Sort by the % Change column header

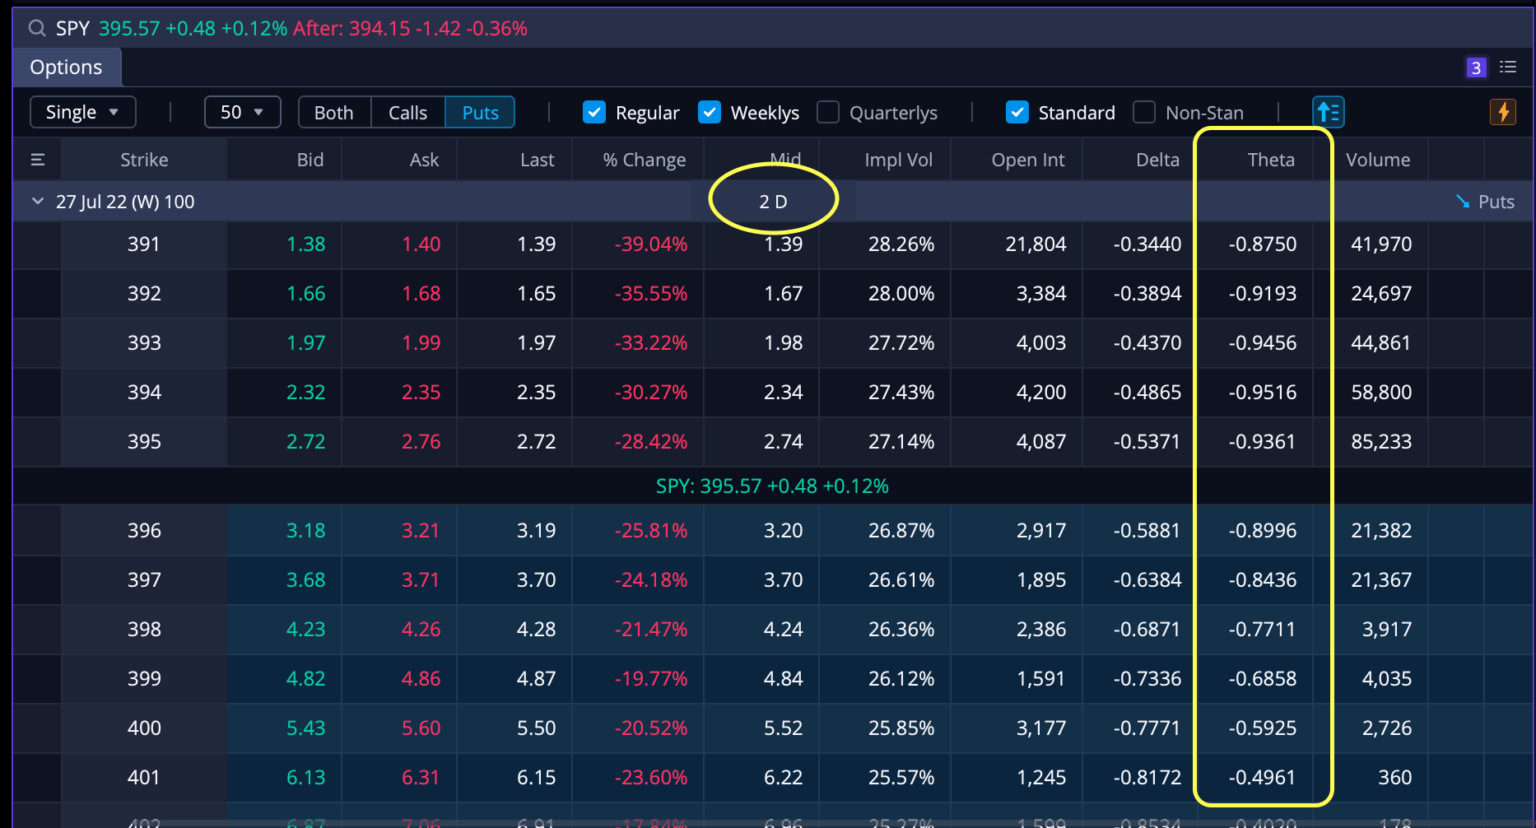[644, 160]
